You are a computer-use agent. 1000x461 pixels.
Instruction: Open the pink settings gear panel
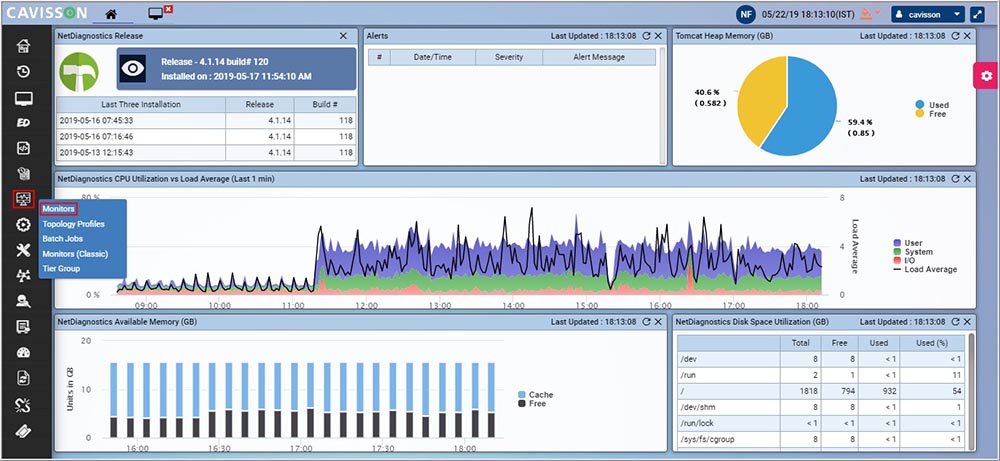coord(986,76)
